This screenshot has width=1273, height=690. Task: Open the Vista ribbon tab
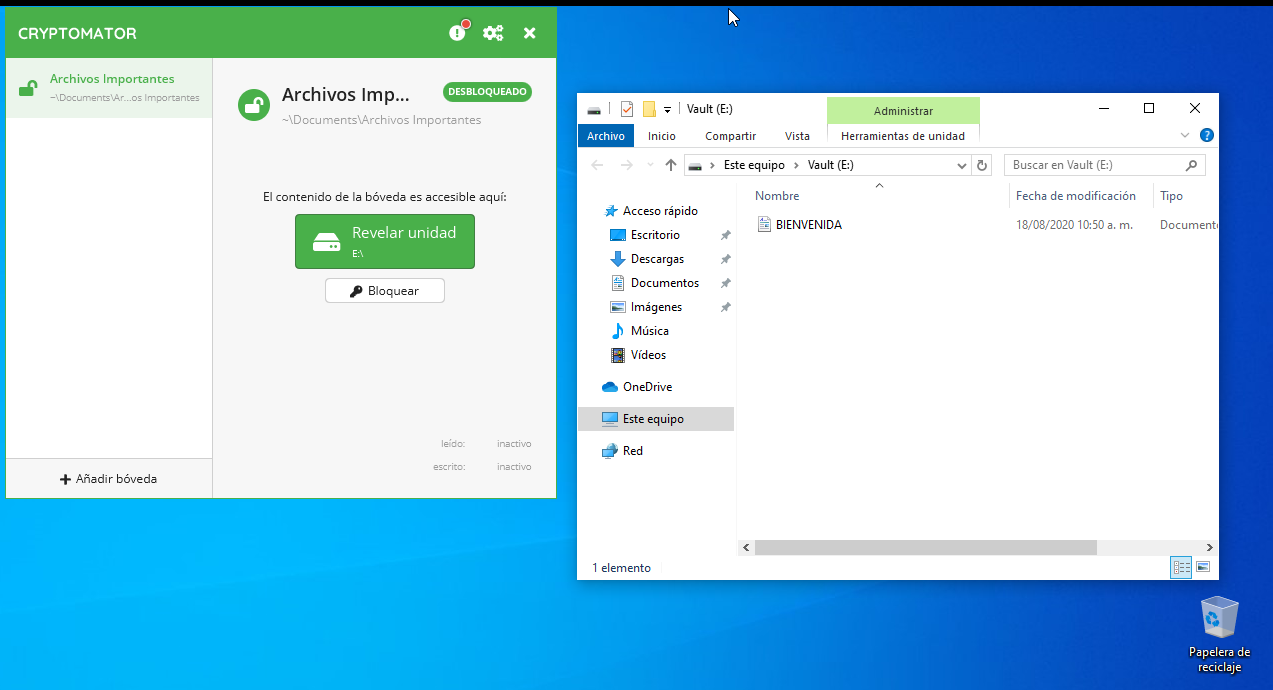(798, 136)
